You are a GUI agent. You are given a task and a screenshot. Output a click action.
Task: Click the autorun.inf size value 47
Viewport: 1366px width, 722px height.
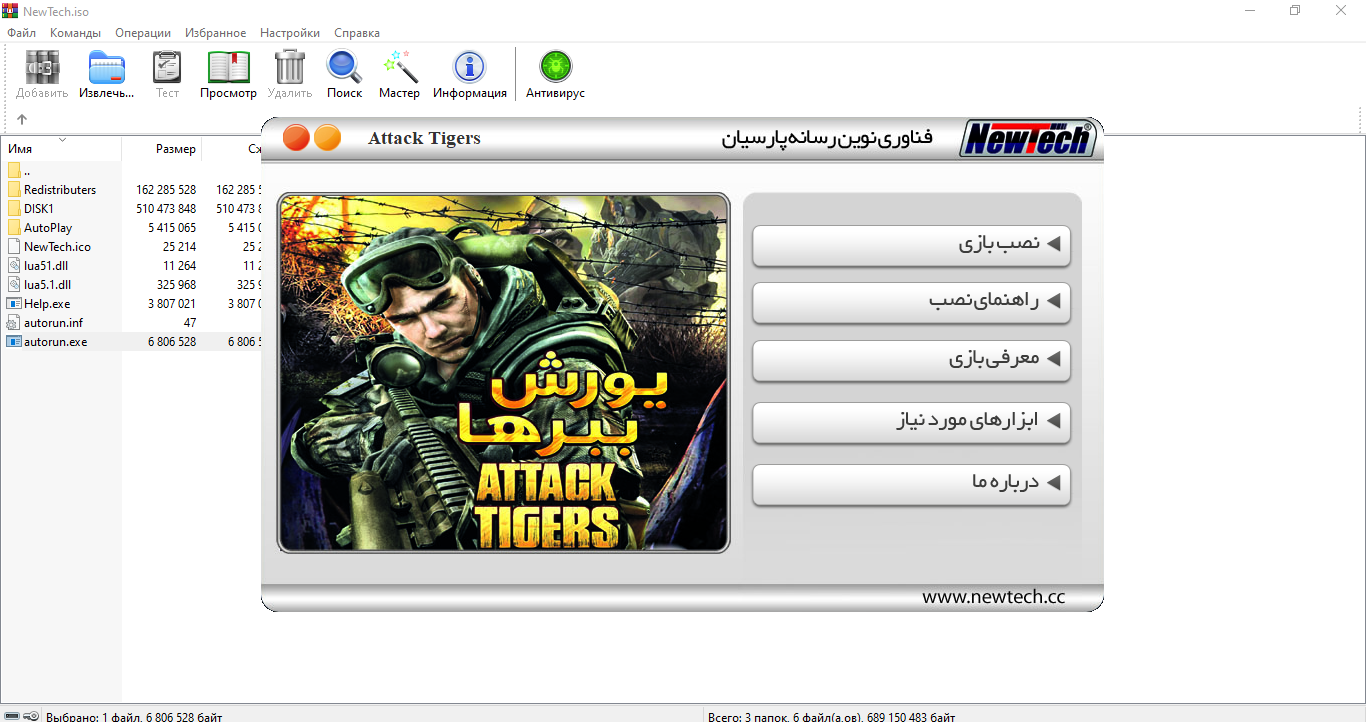tap(190, 323)
